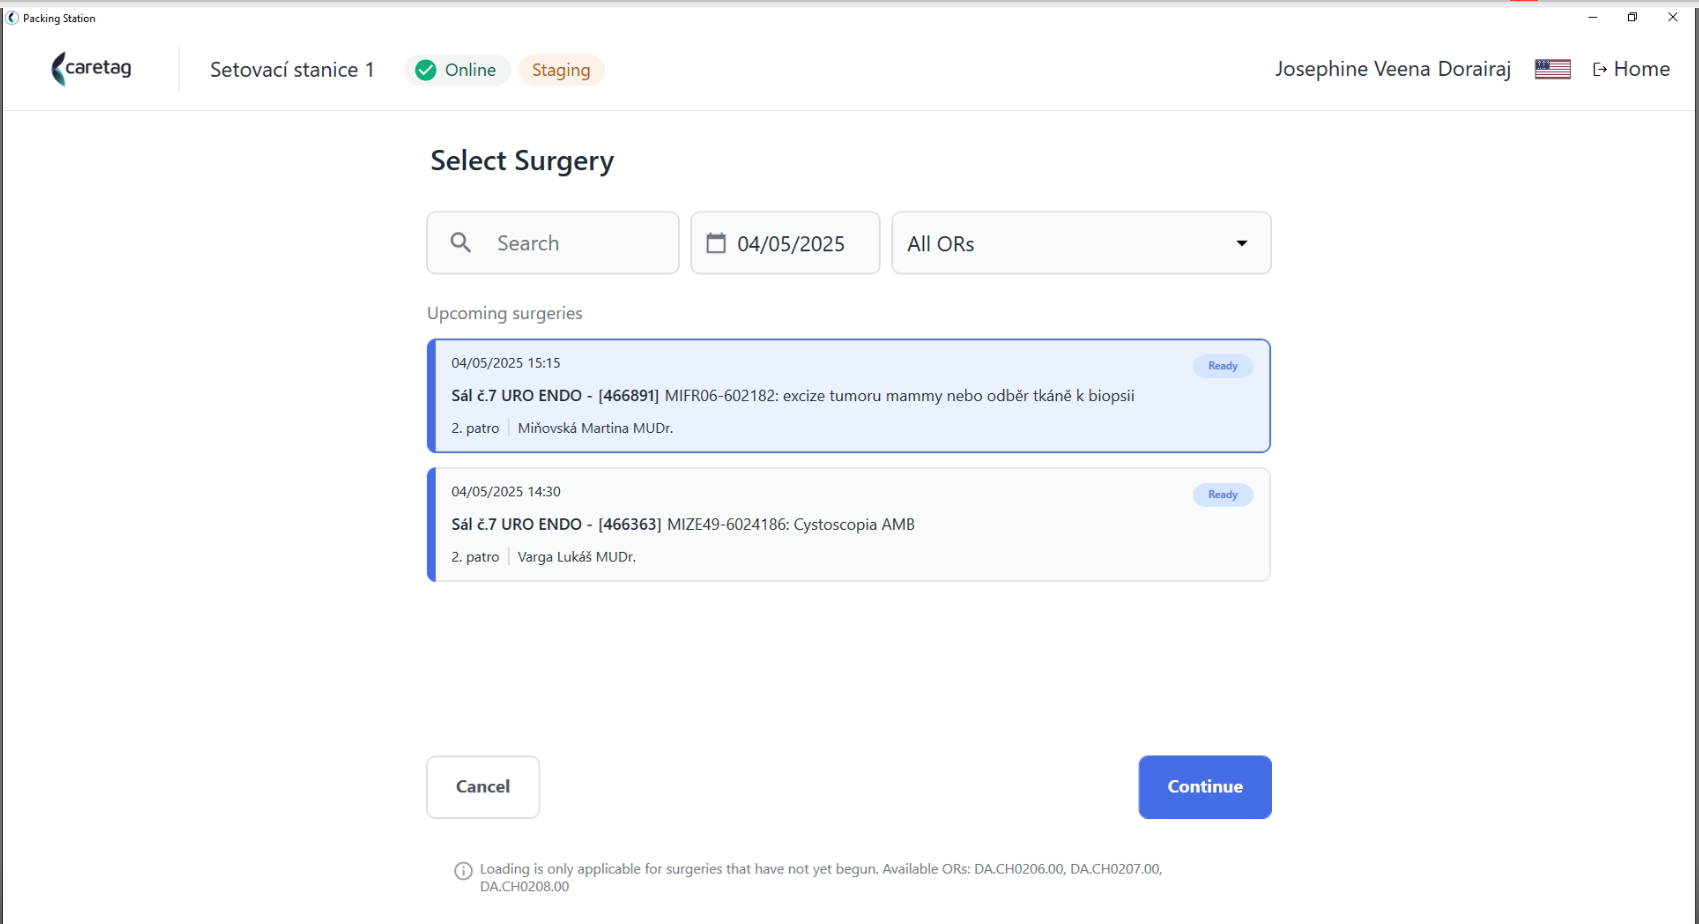Viewport: 1699px width, 924px height.
Task: Select the 14:30 Cystoscopia AMB surgery
Action: tap(849, 525)
